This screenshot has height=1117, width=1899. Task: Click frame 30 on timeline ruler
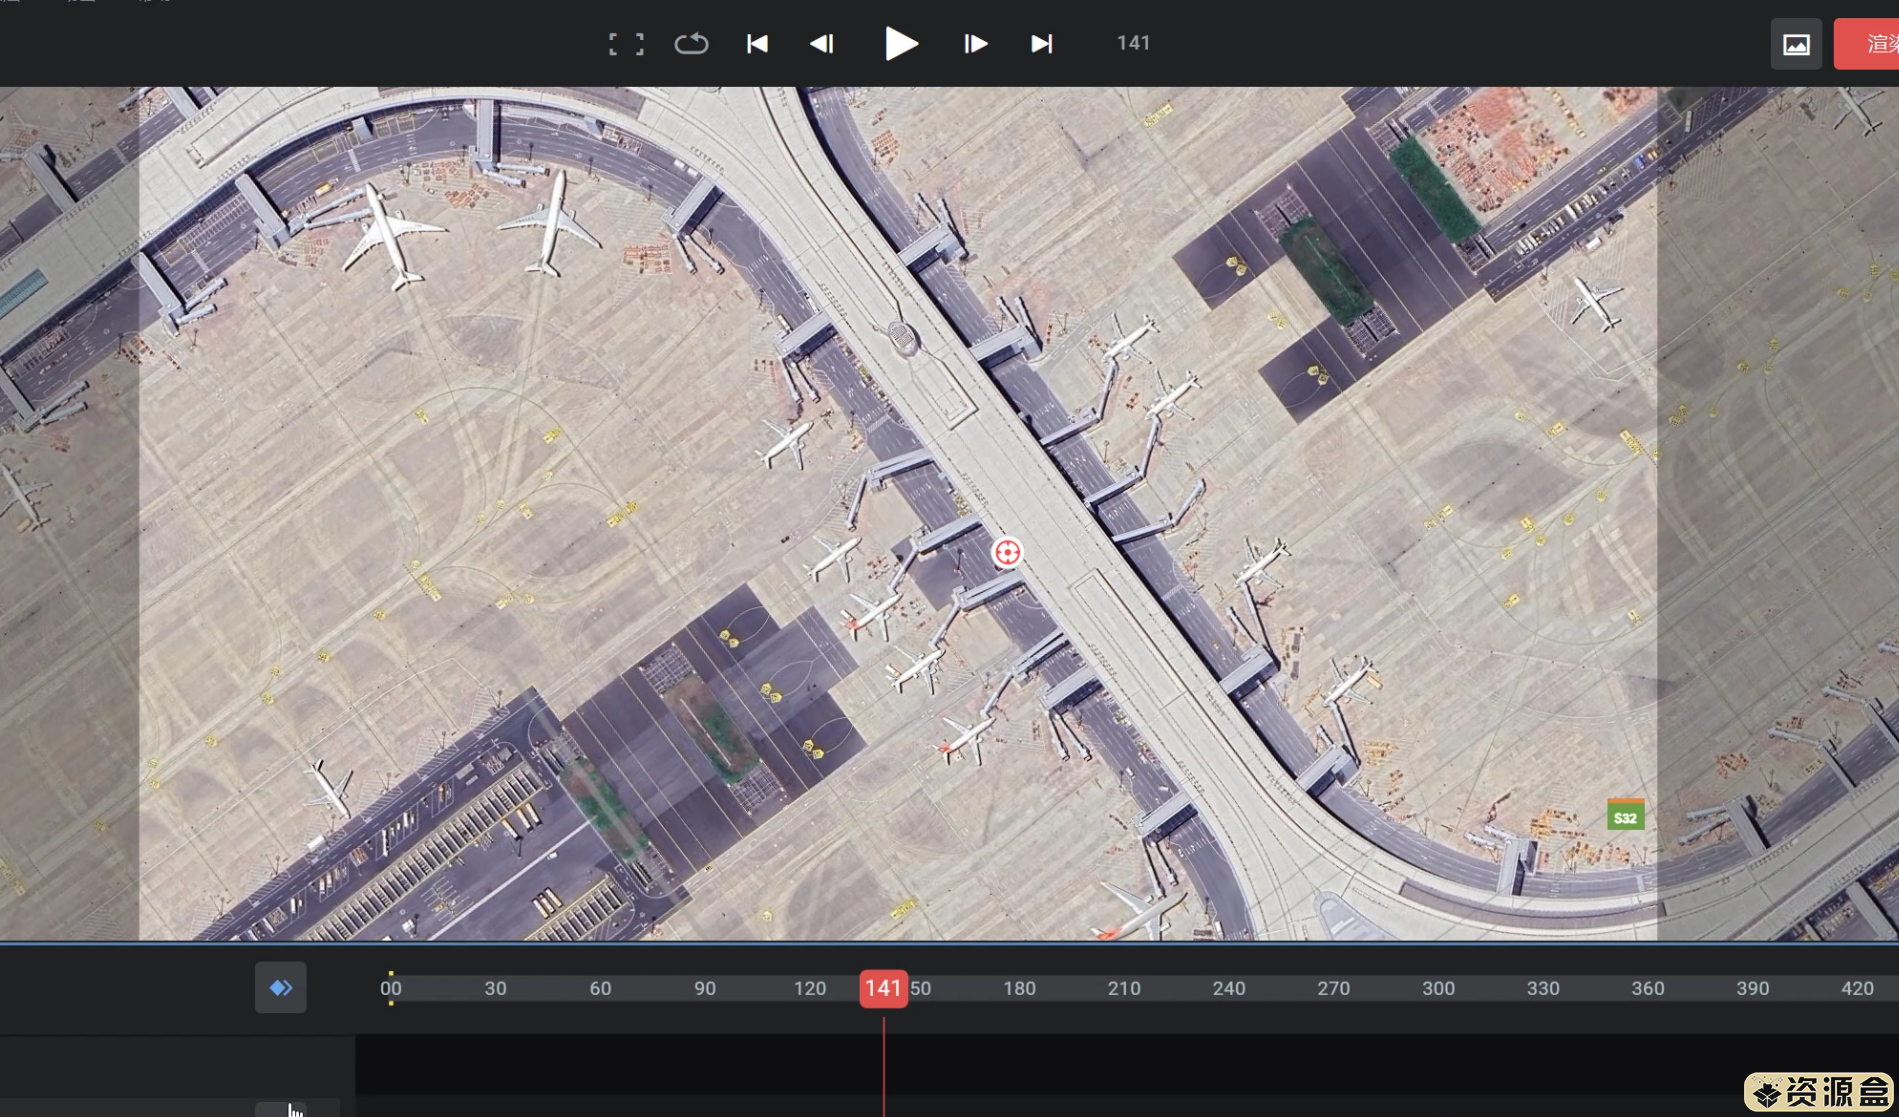point(495,988)
